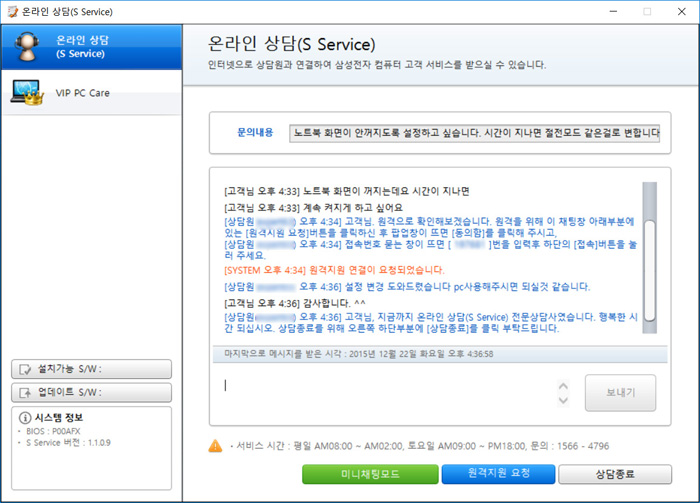Click the 계속 켜지게 하고 싶어요 message
The image size is (700, 503).
pos(313,208)
